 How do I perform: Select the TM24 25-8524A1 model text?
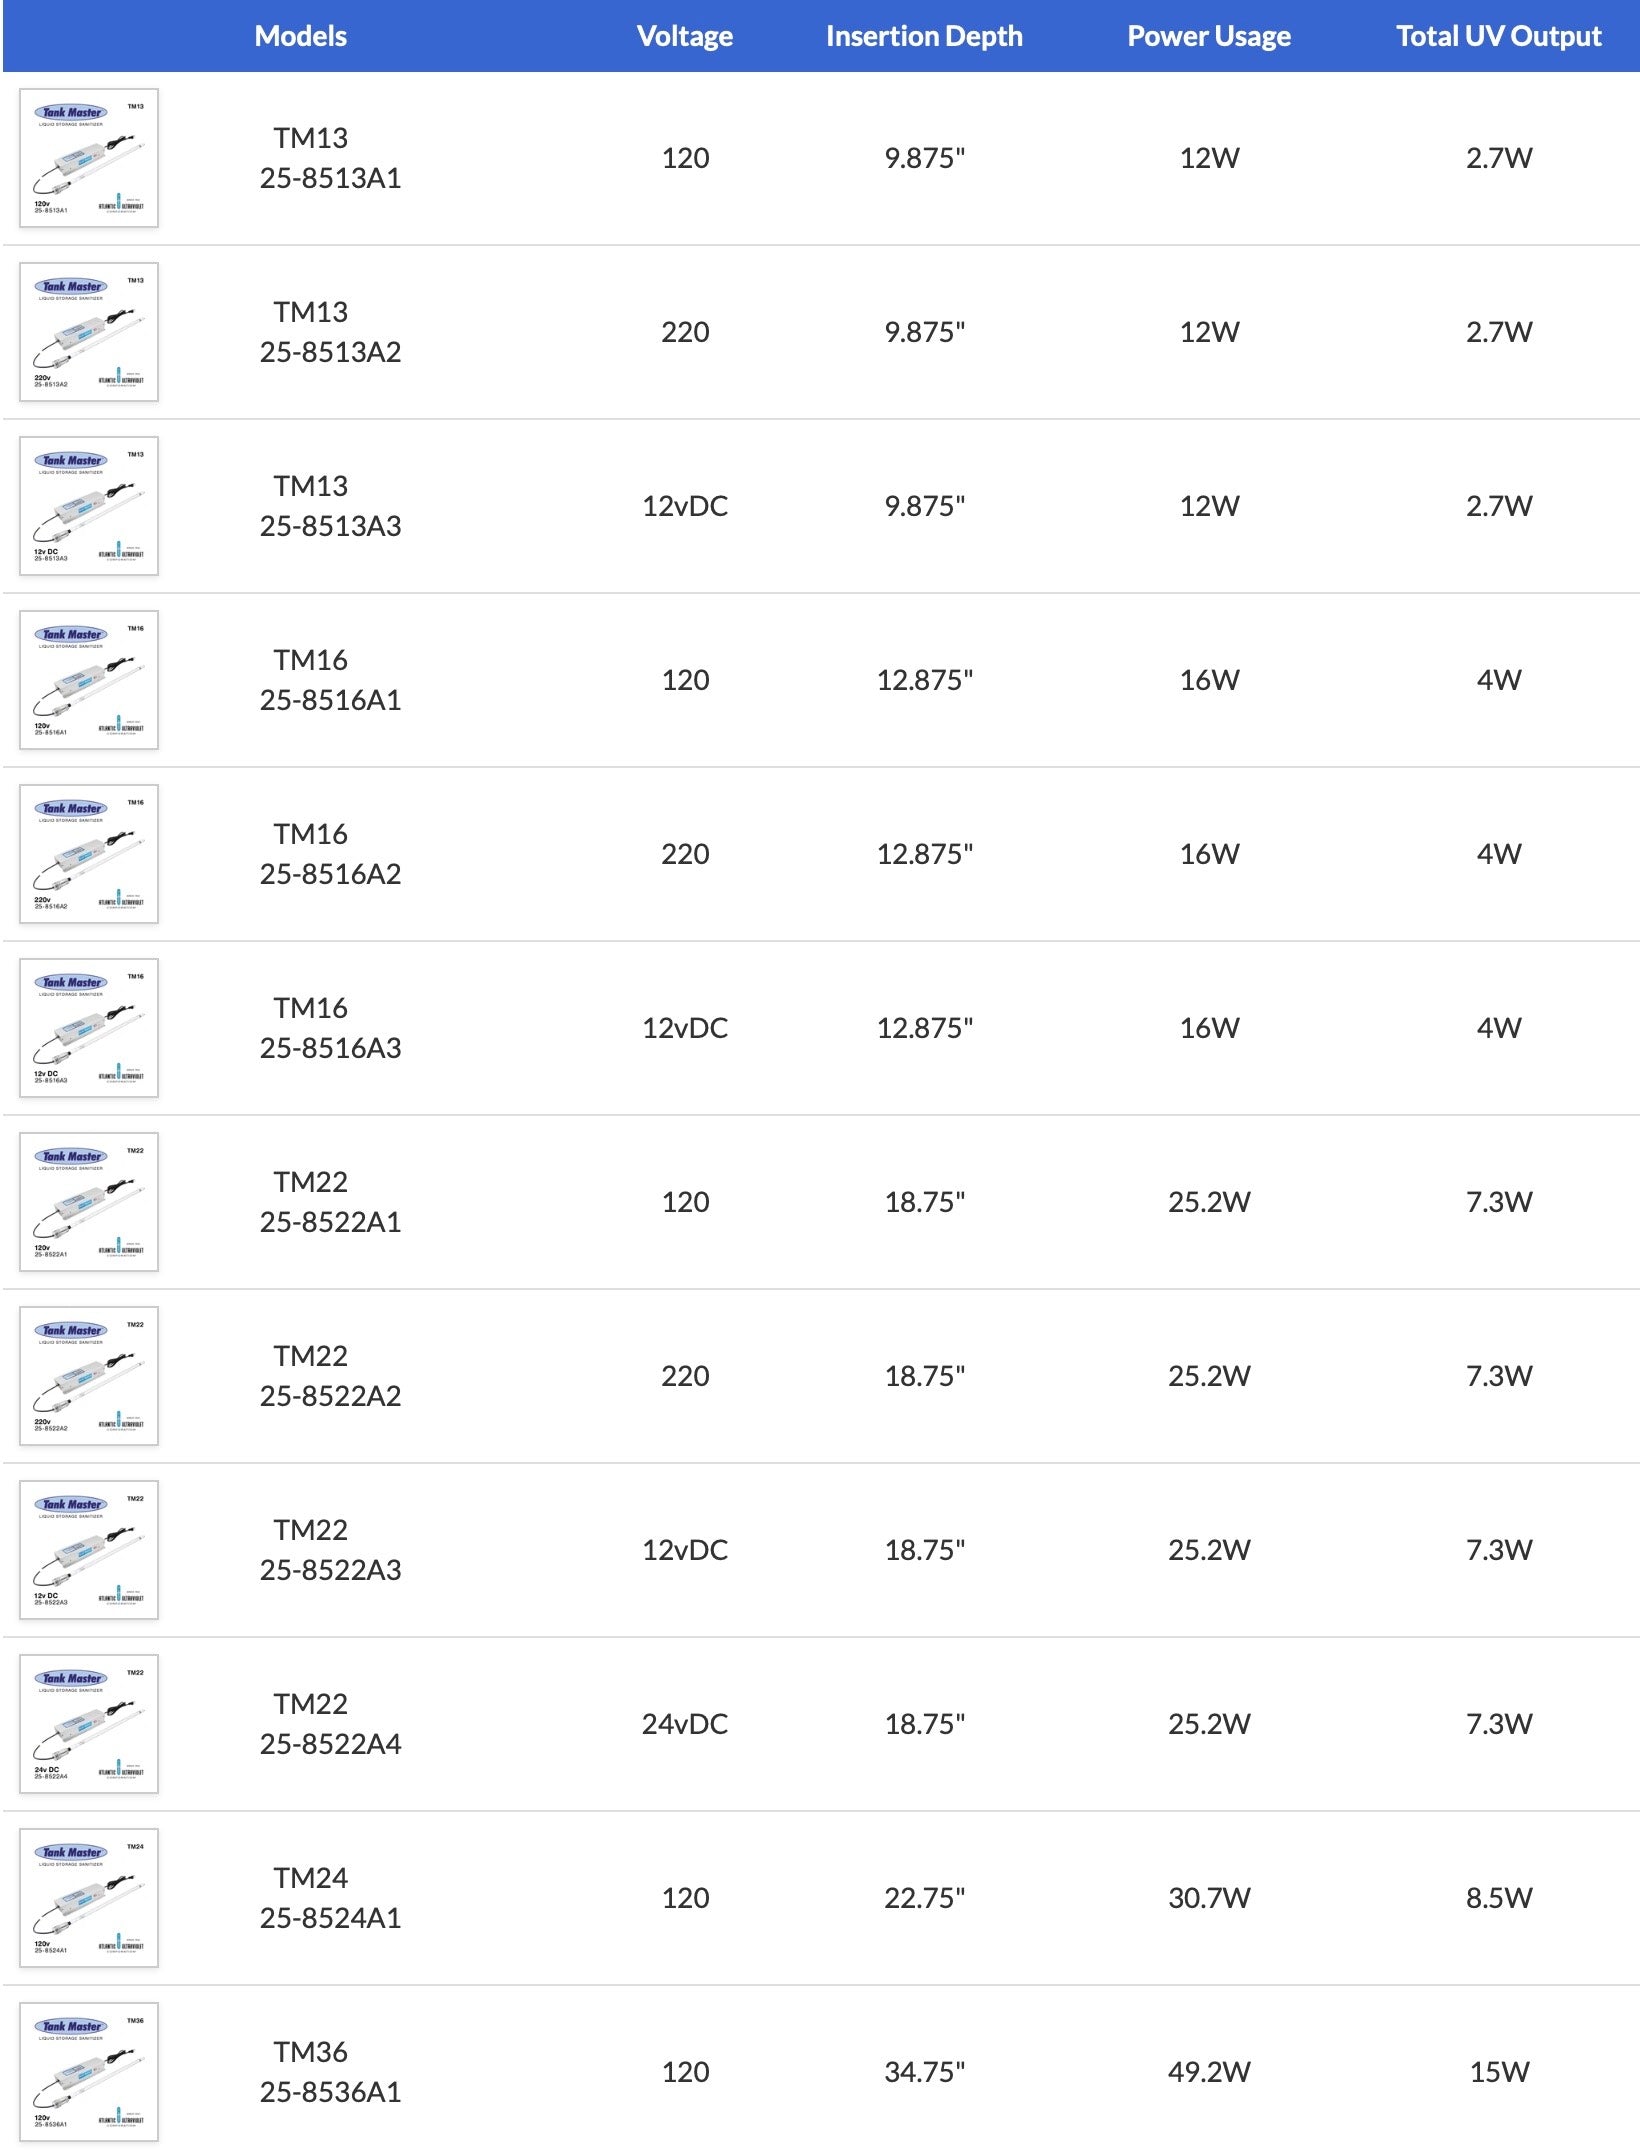coord(330,1898)
